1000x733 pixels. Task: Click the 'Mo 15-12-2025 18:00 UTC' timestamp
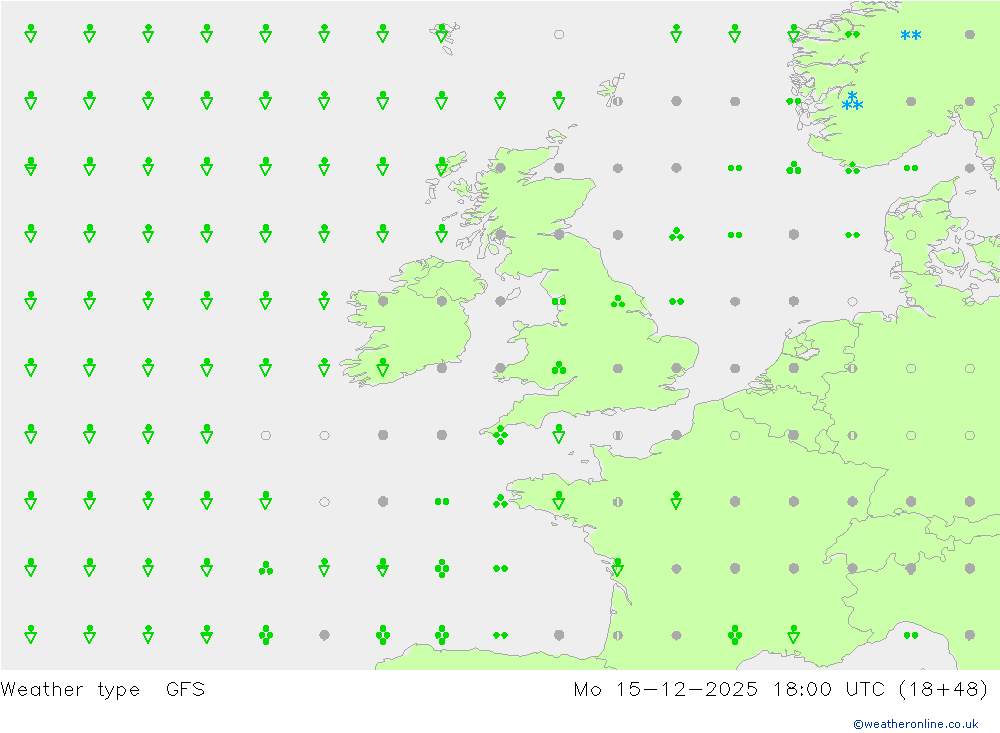point(730,689)
